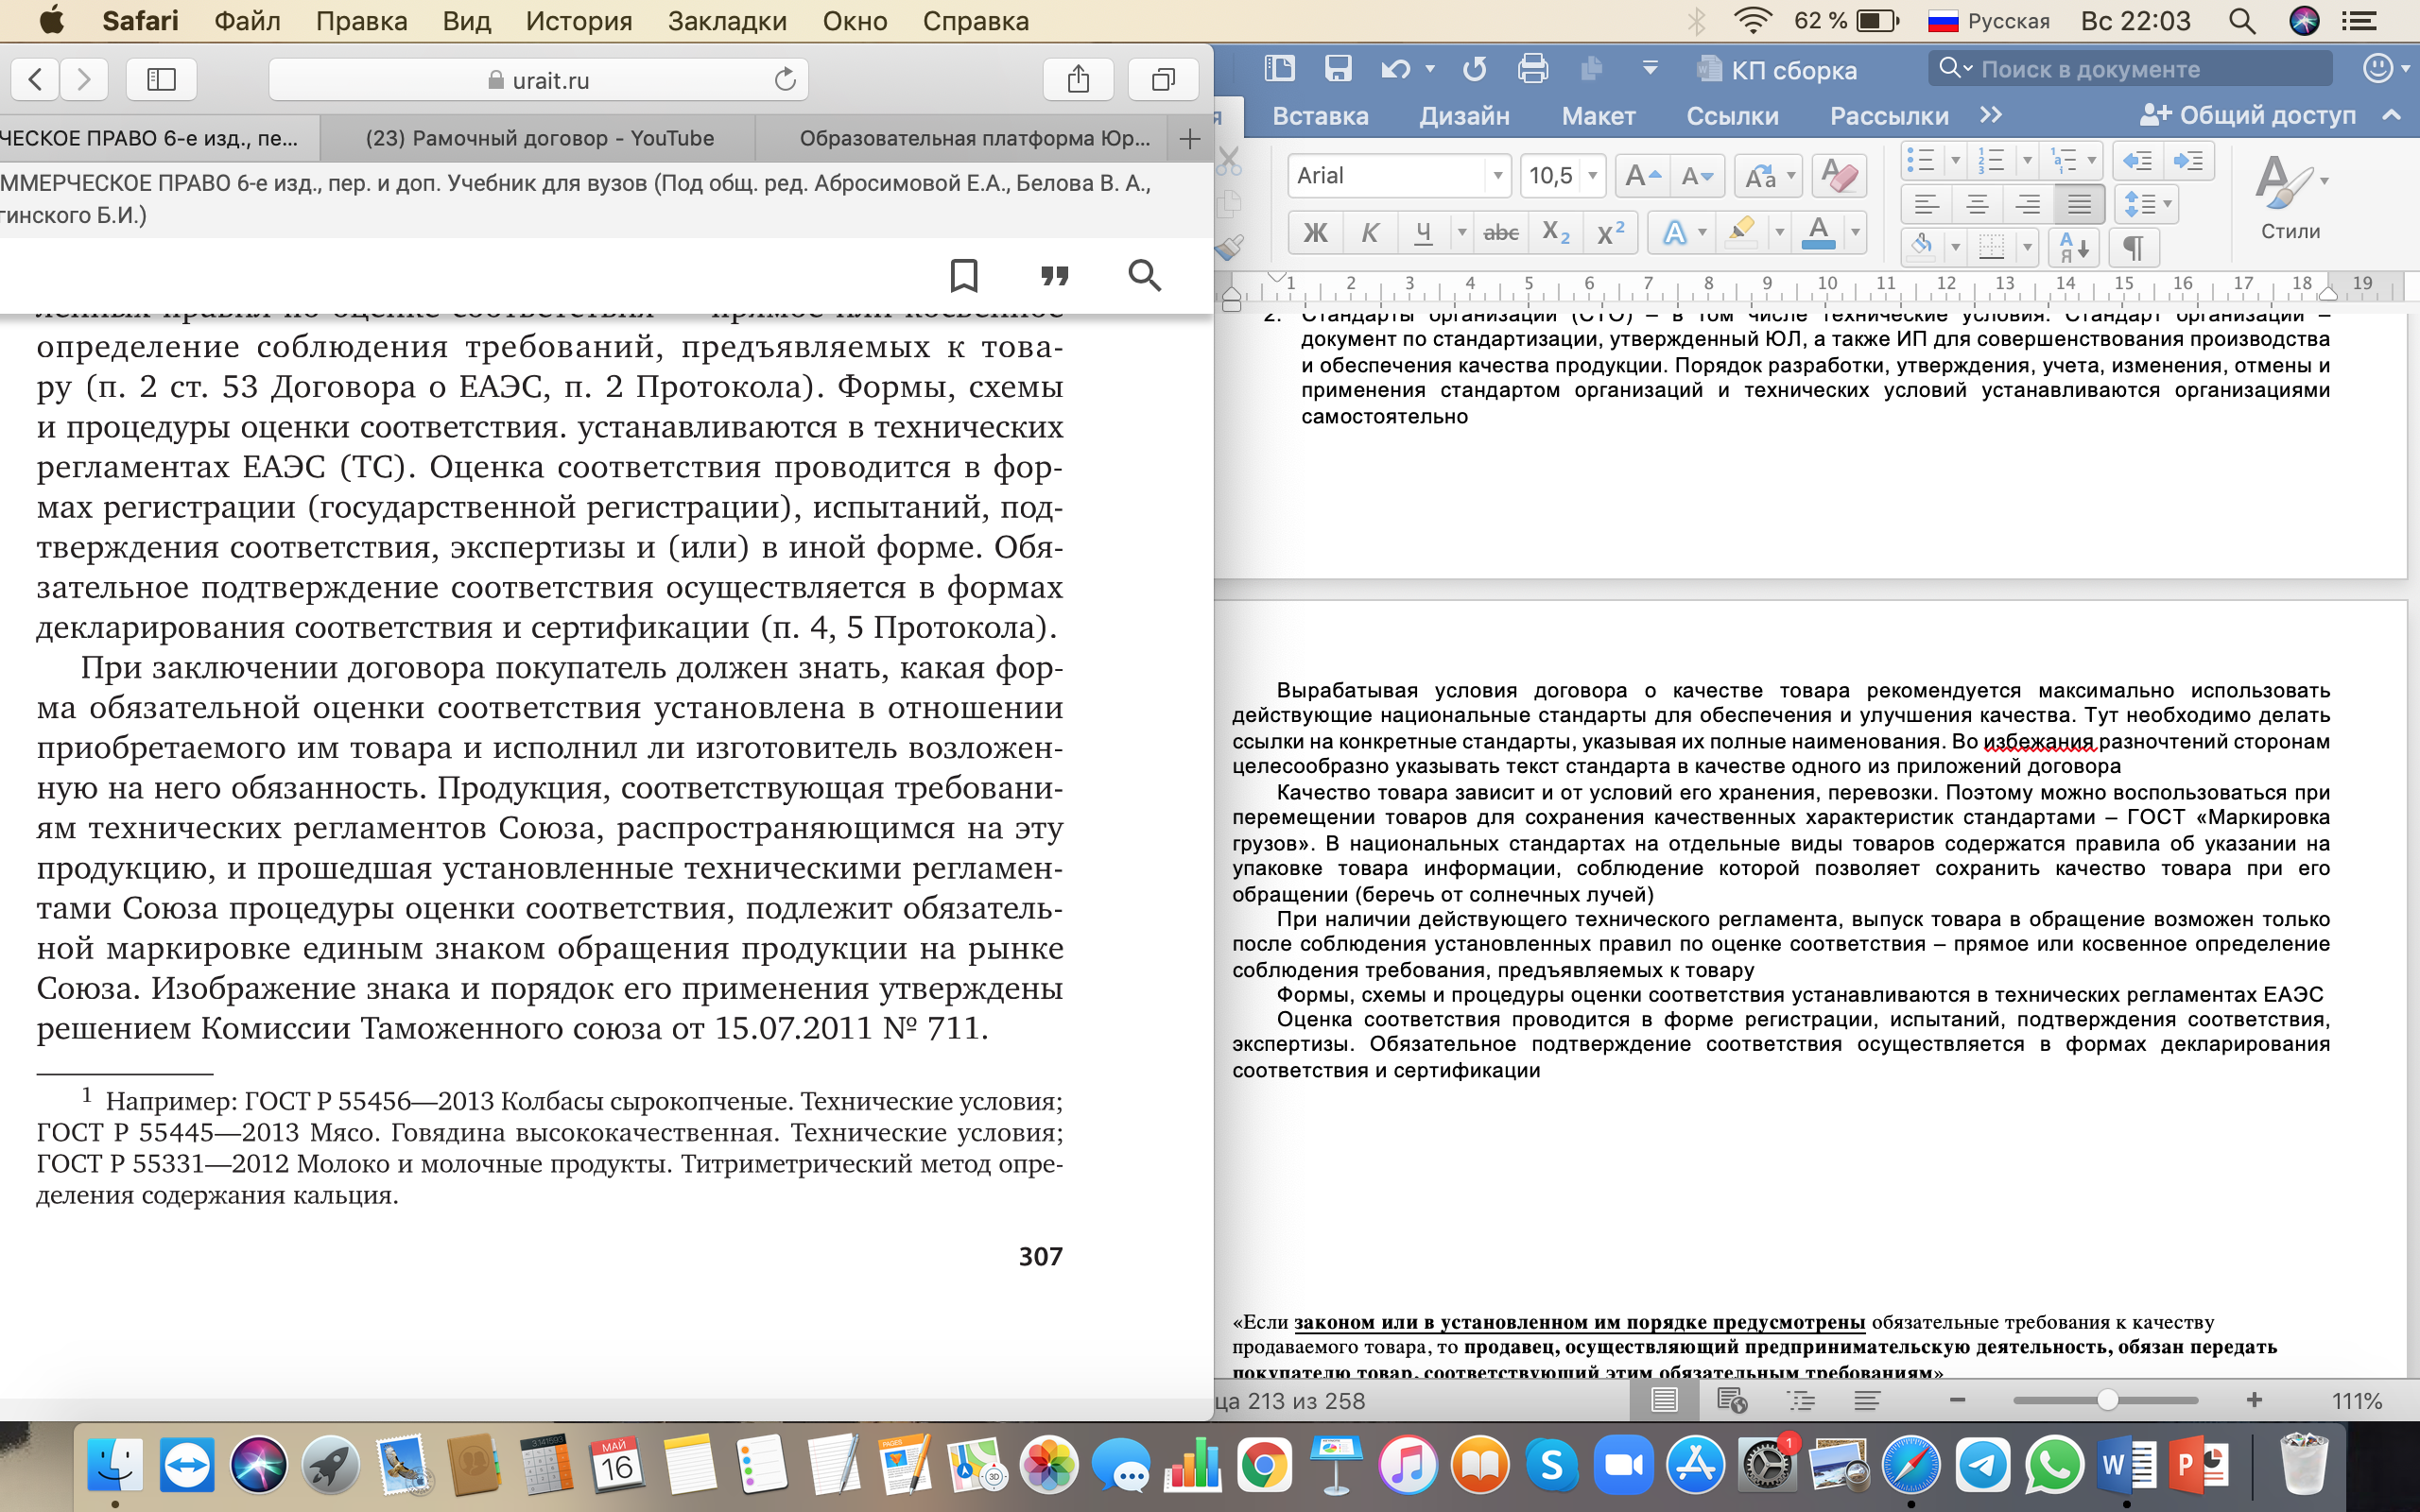Image resolution: width=2420 pixels, height=1512 pixels.
Task: Open the Ссылки ribbon tab
Action: [1732, 116]
